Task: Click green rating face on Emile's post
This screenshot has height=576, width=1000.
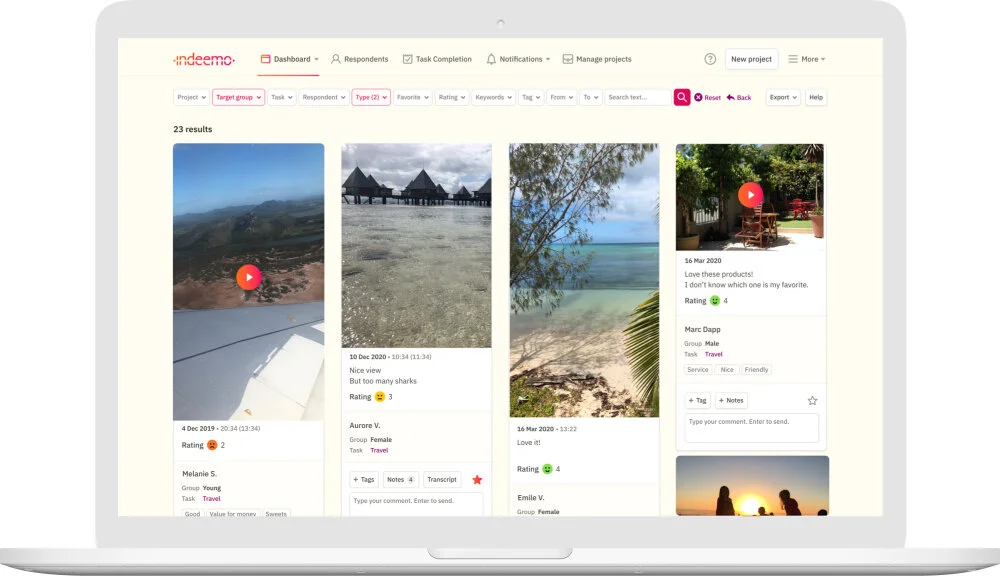Action: [x=547, y=469]
